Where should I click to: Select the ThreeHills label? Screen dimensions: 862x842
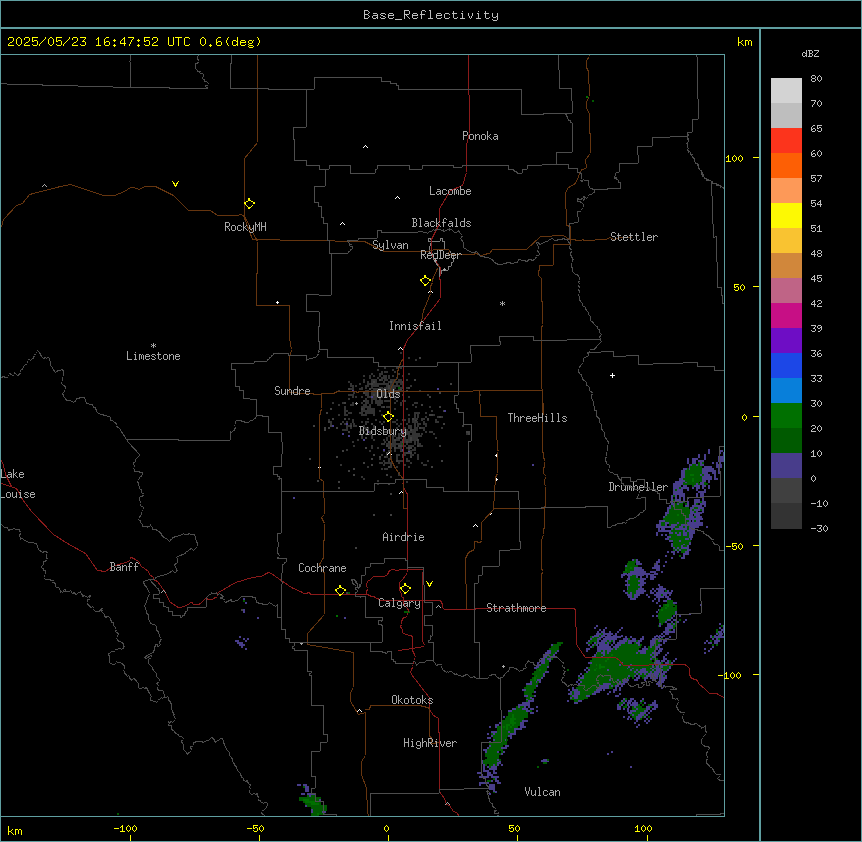[537, 418]
